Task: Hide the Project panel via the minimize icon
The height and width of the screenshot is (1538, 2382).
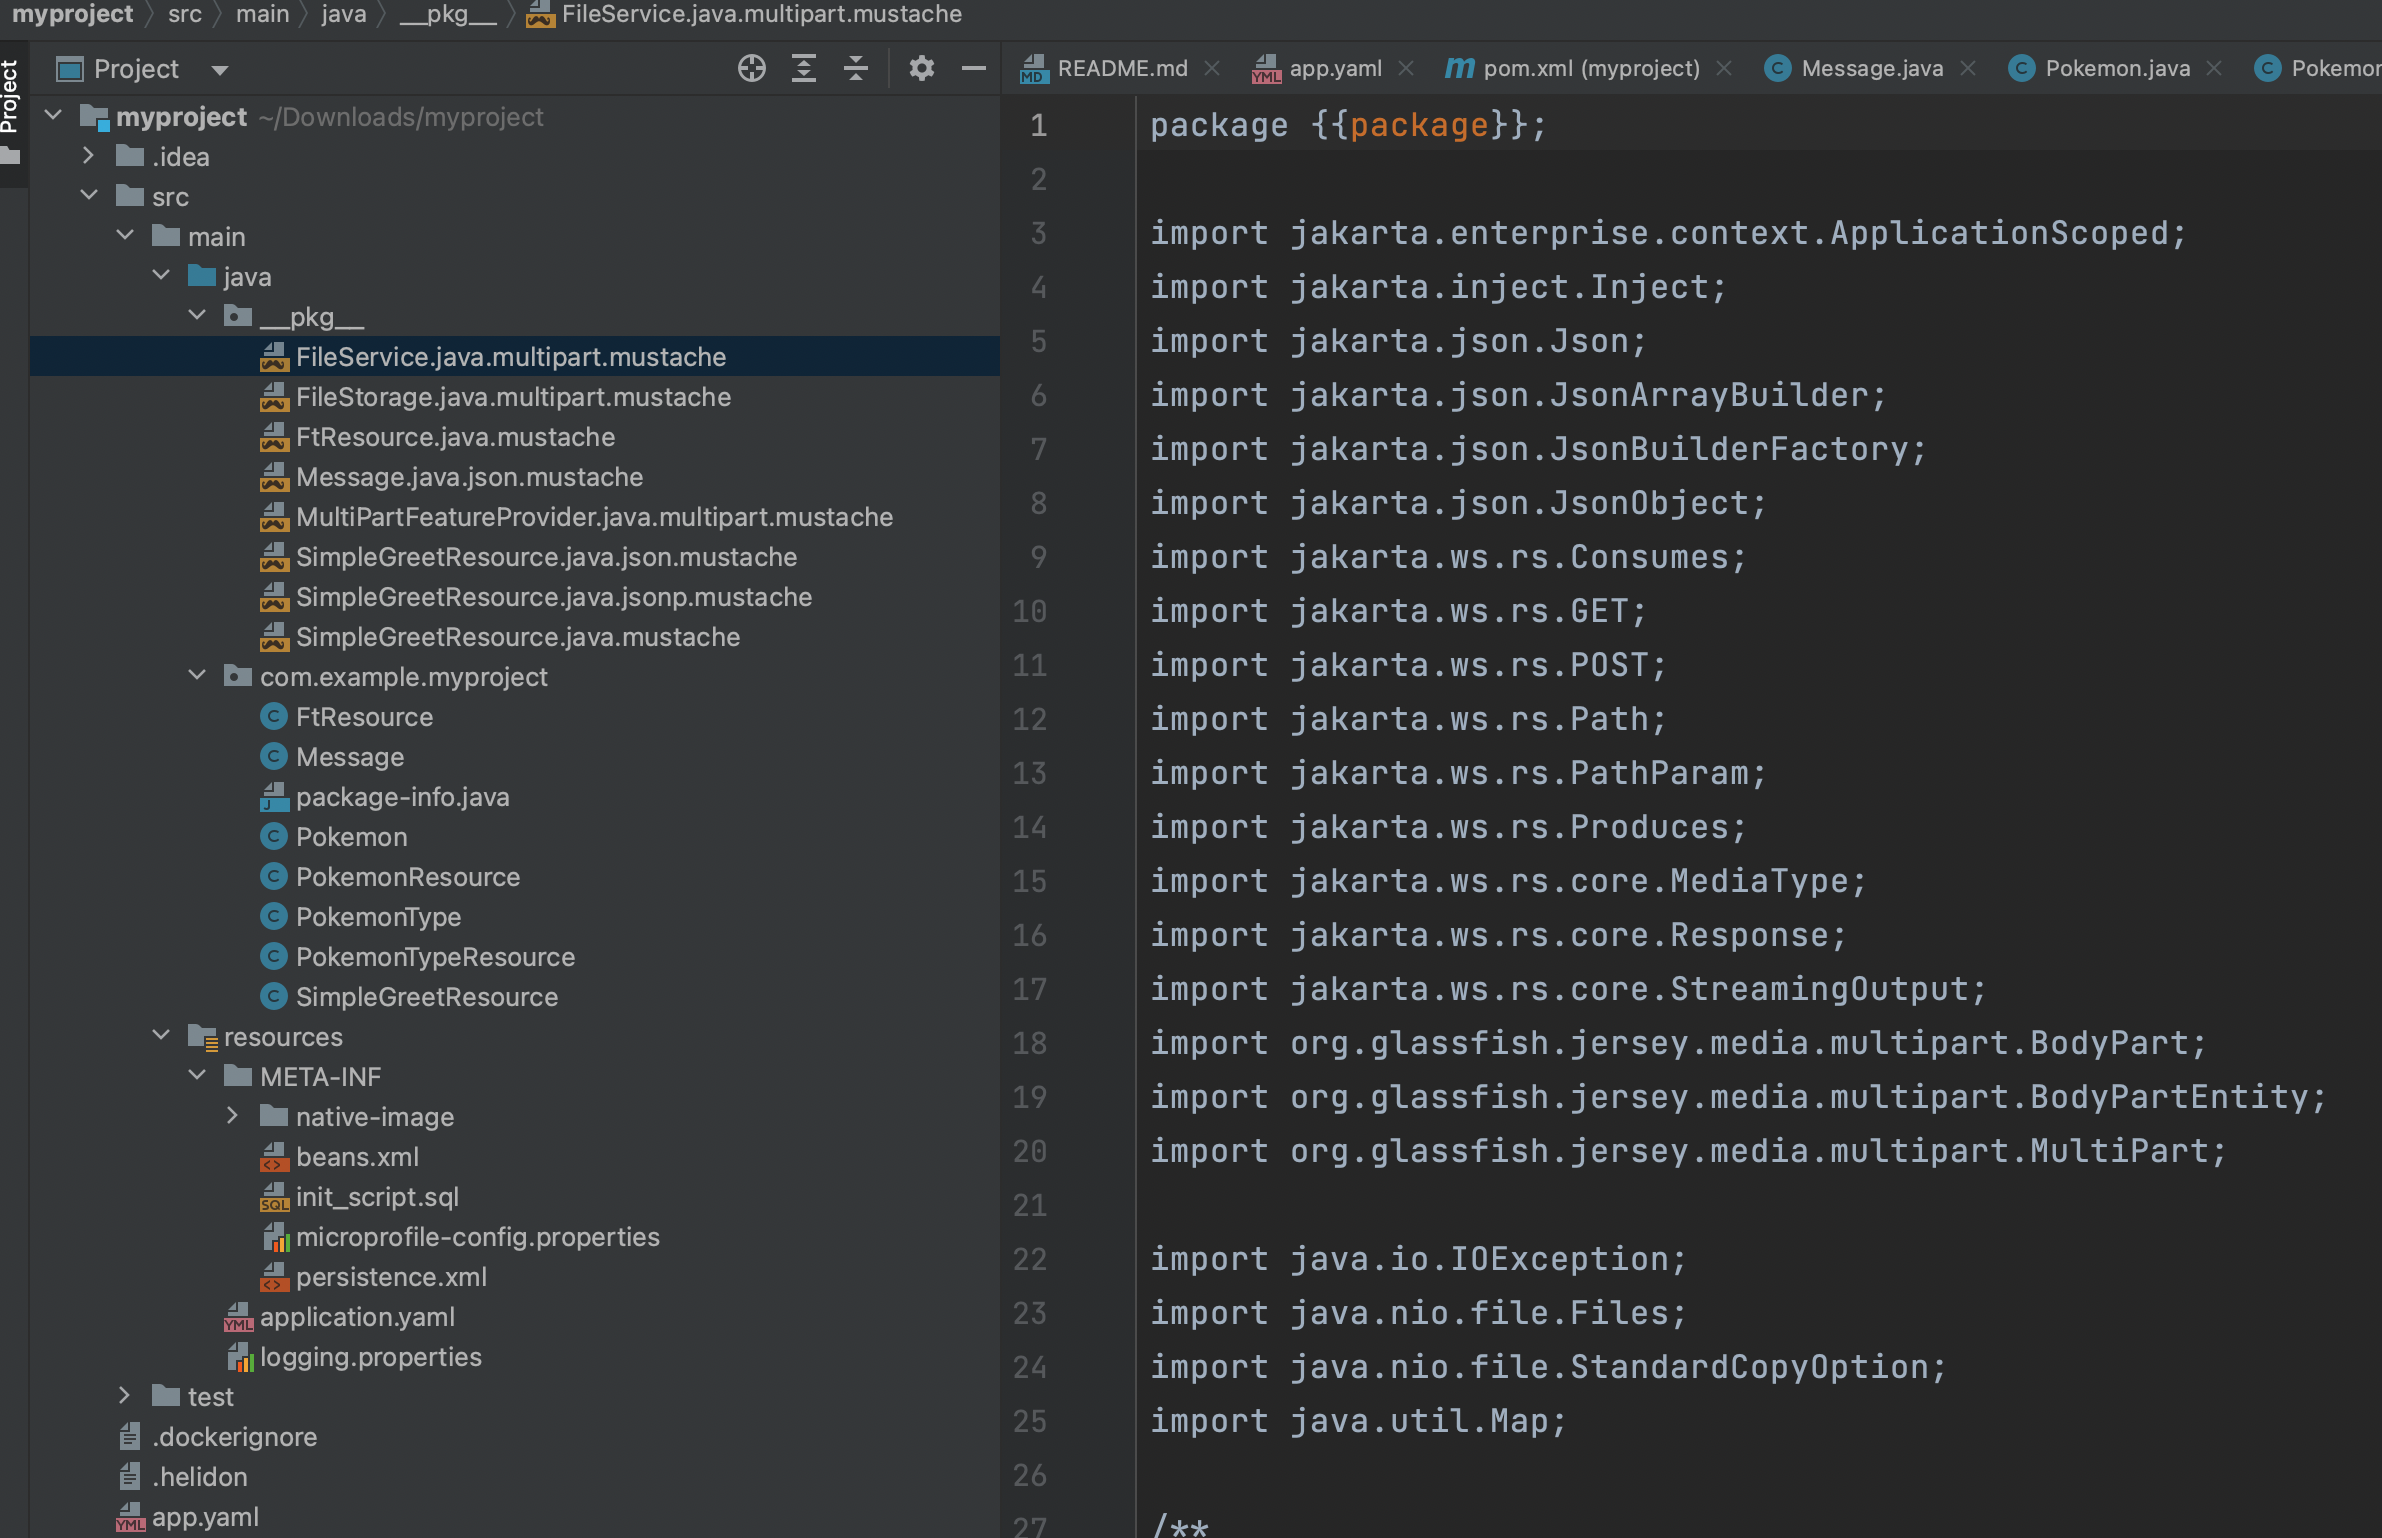Action: [973, 68]
